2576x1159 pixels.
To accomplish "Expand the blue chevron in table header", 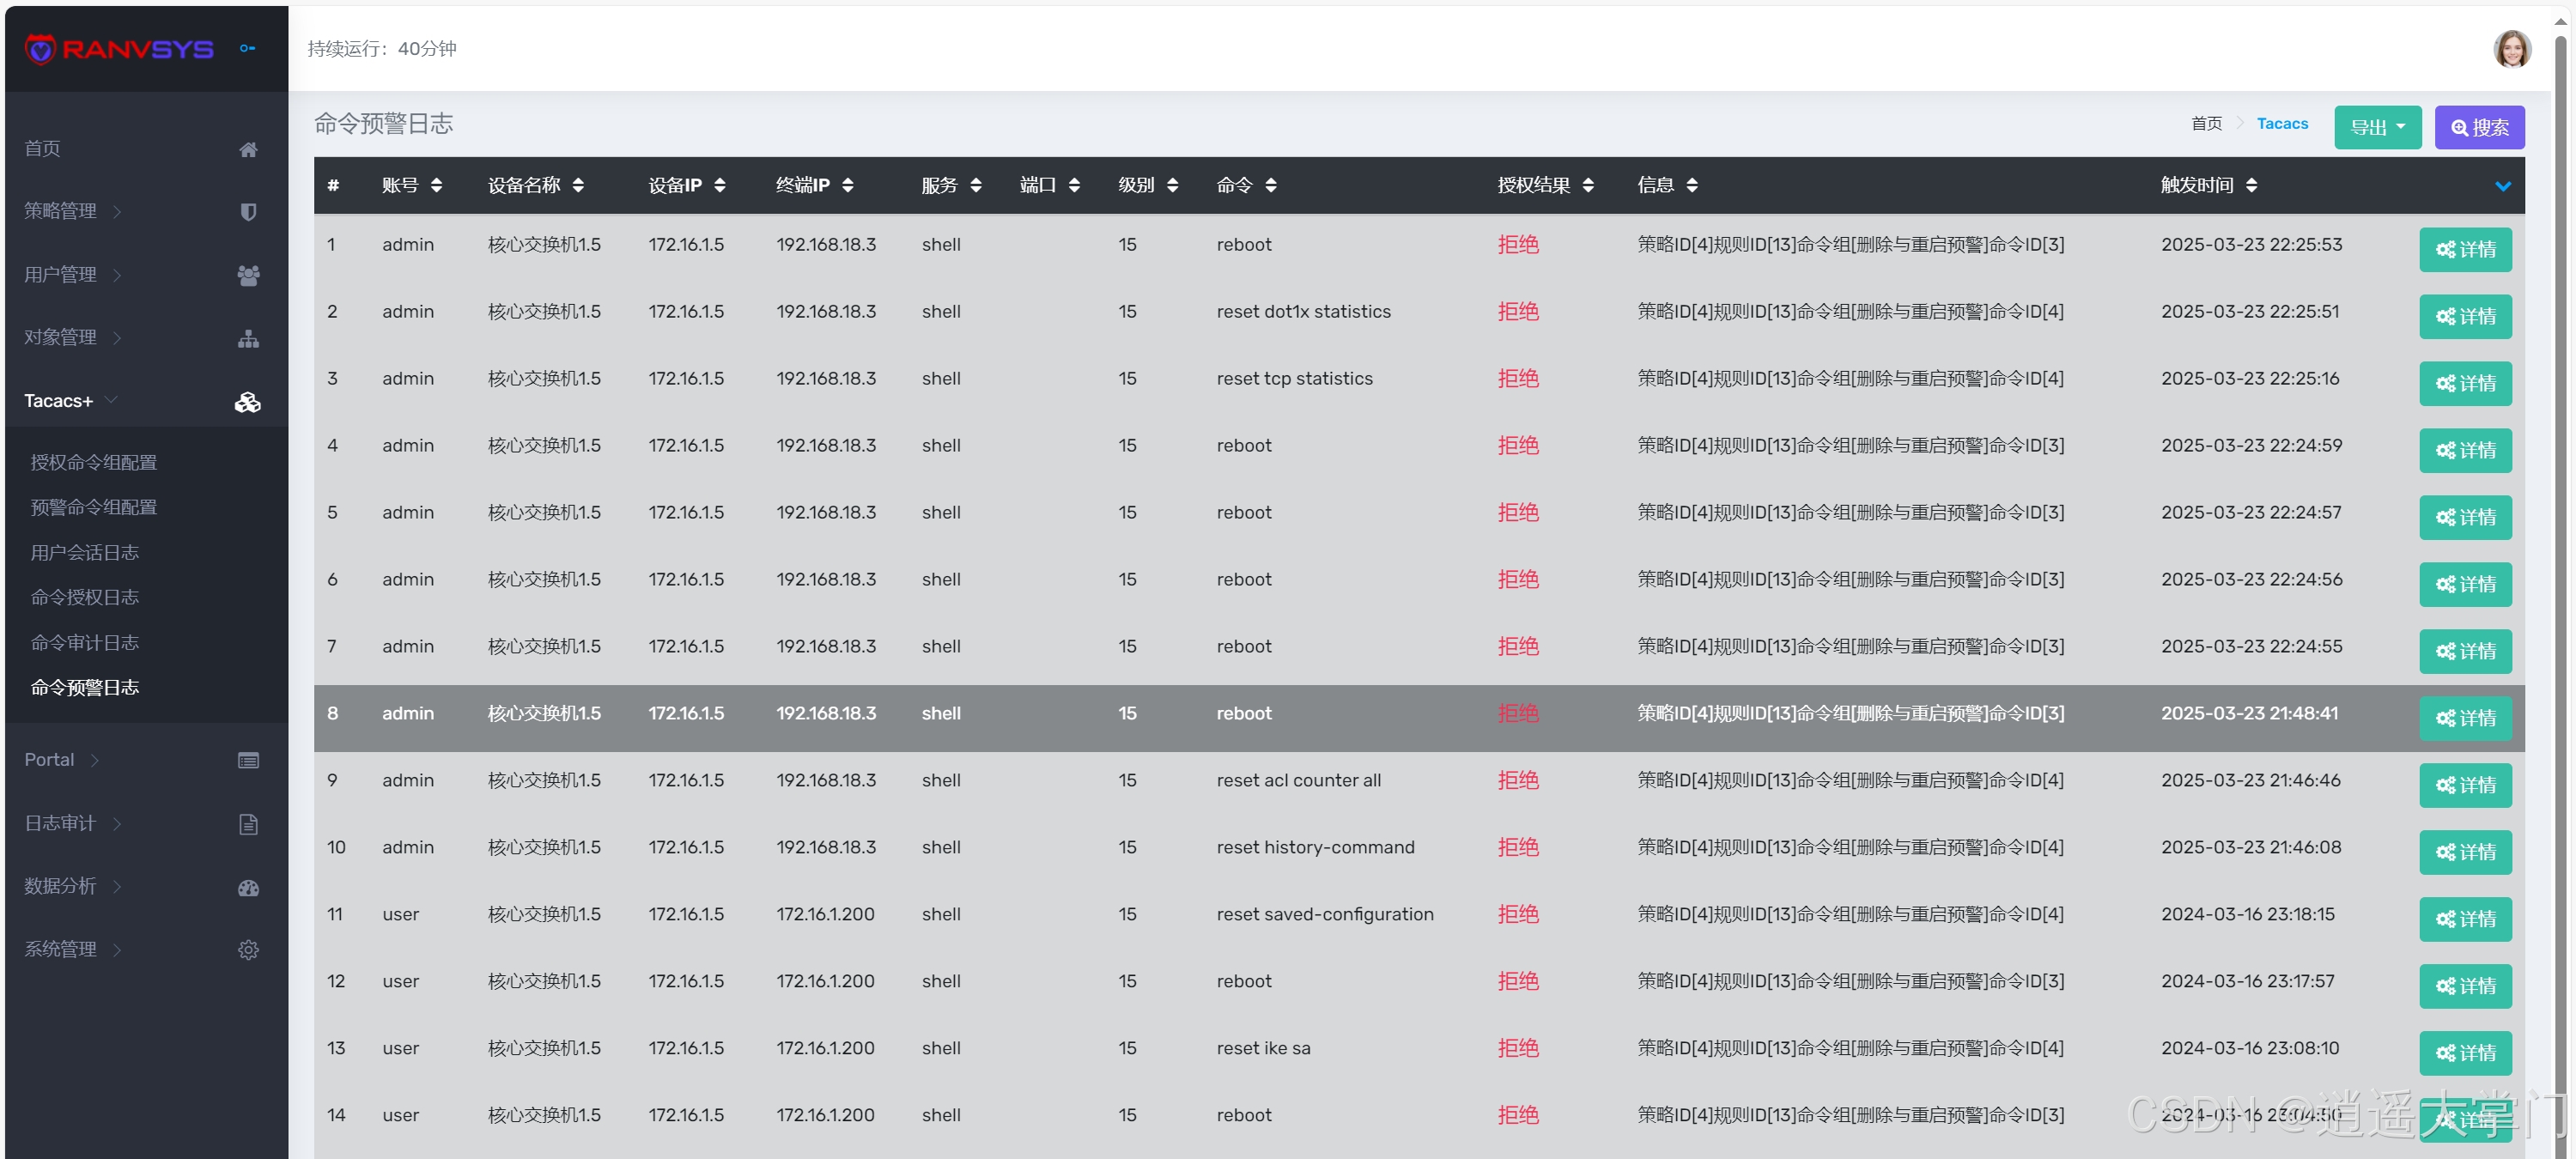I will [2502, 186].
